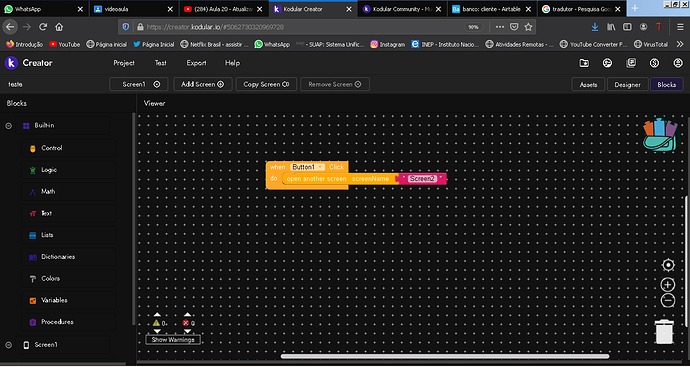The height and width of the screenshot is (367, 690).
Task: Center the blocks workspace view
Action: 668,265
